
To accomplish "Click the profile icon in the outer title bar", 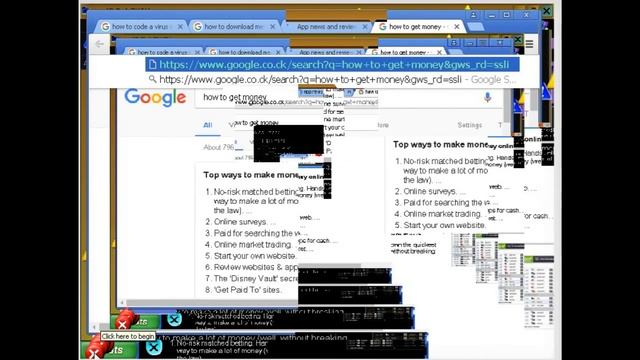I will click(473, 15).
